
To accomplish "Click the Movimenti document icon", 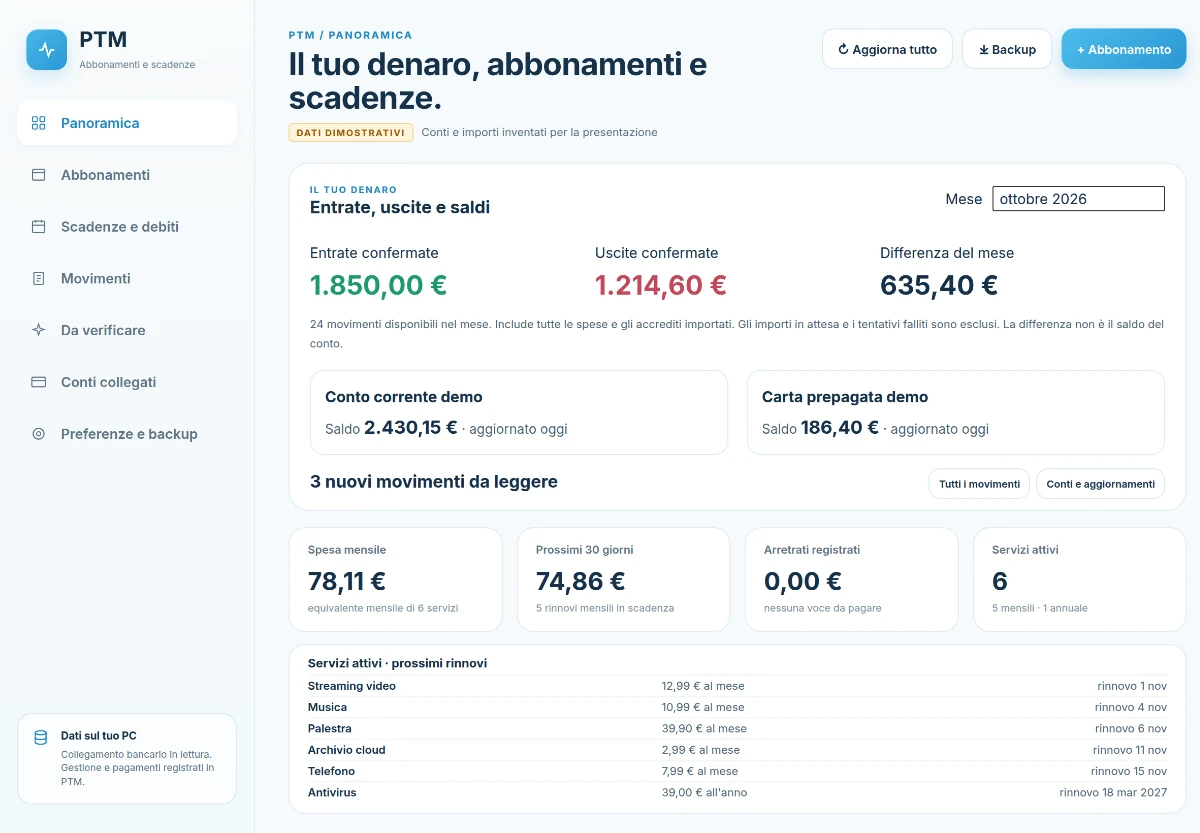I will (39, 279).
